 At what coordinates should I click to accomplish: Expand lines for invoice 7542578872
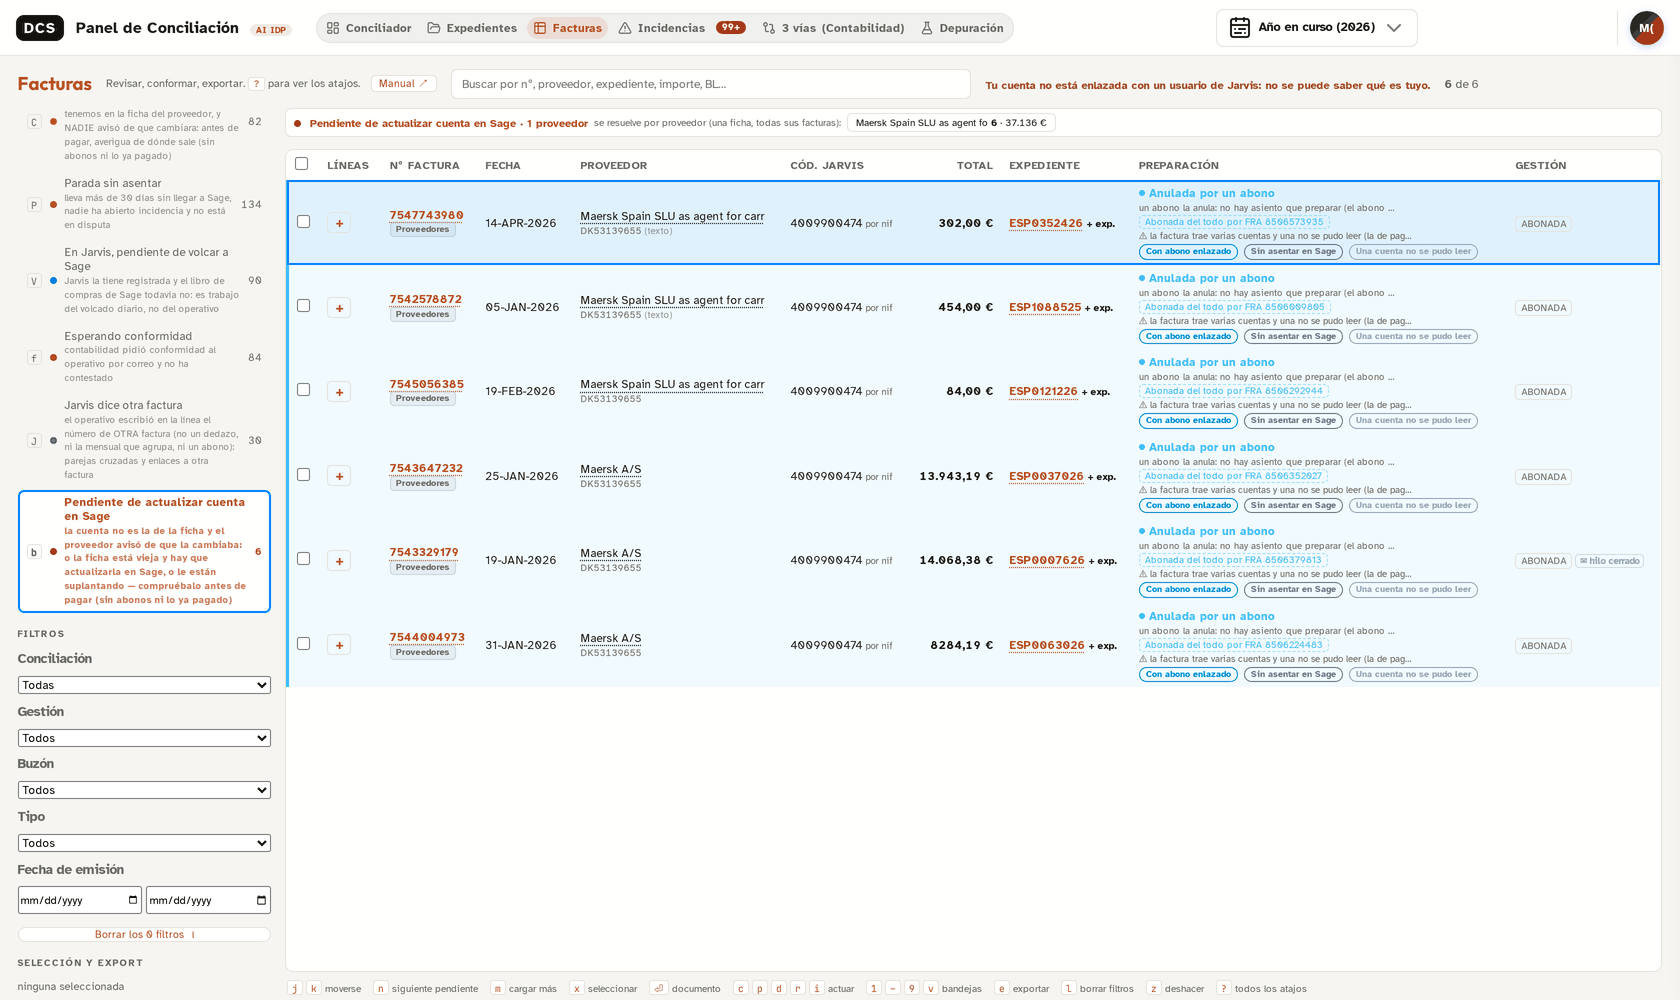click(339, 308)
